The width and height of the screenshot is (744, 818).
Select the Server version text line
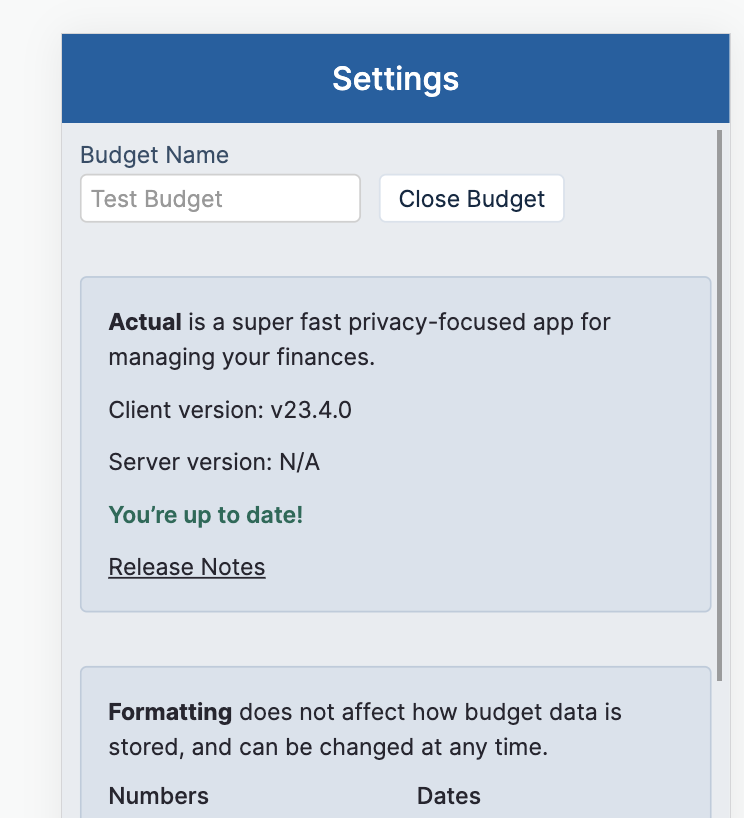[214, 462]
